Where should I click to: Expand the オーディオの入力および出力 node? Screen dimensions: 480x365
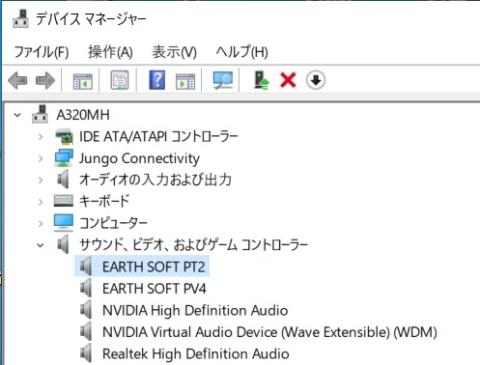click(41, 180)
